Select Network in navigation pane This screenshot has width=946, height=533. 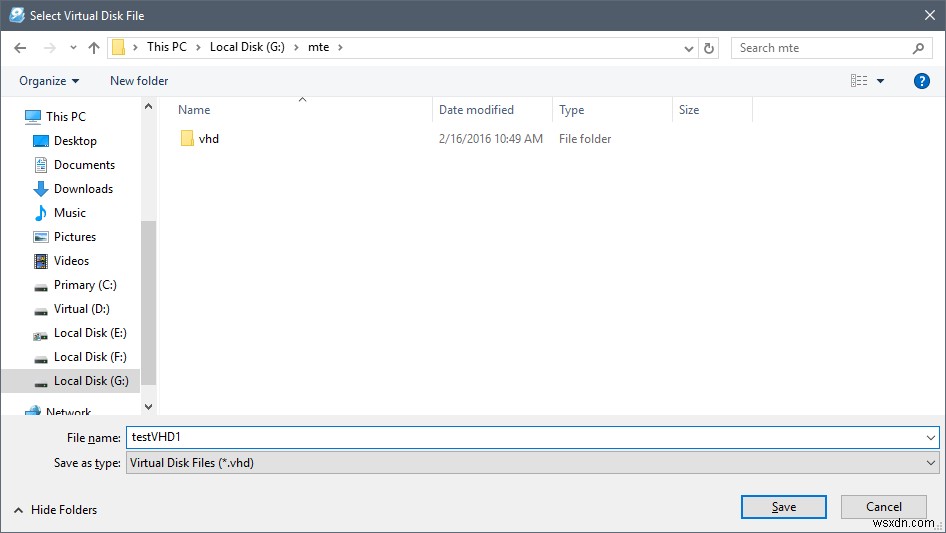68,411
